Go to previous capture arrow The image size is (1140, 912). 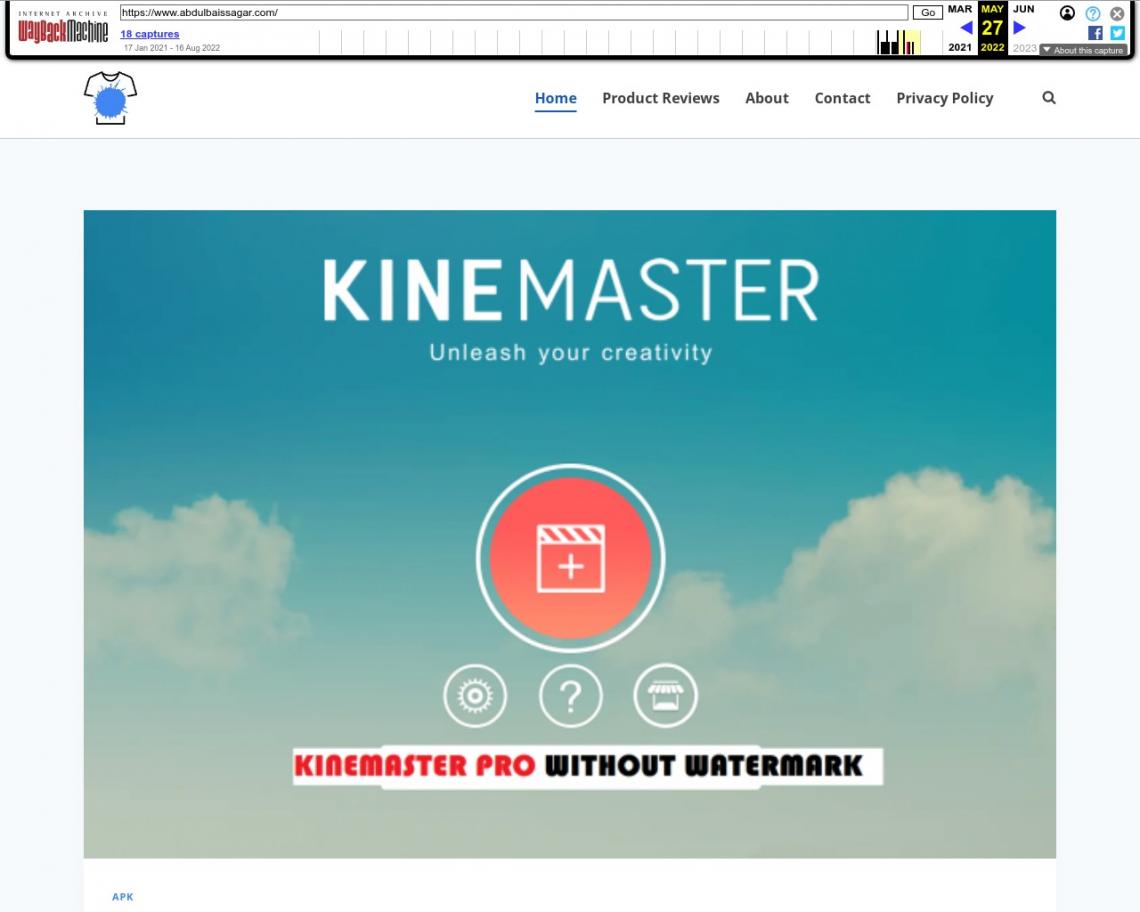pos(966,28)
